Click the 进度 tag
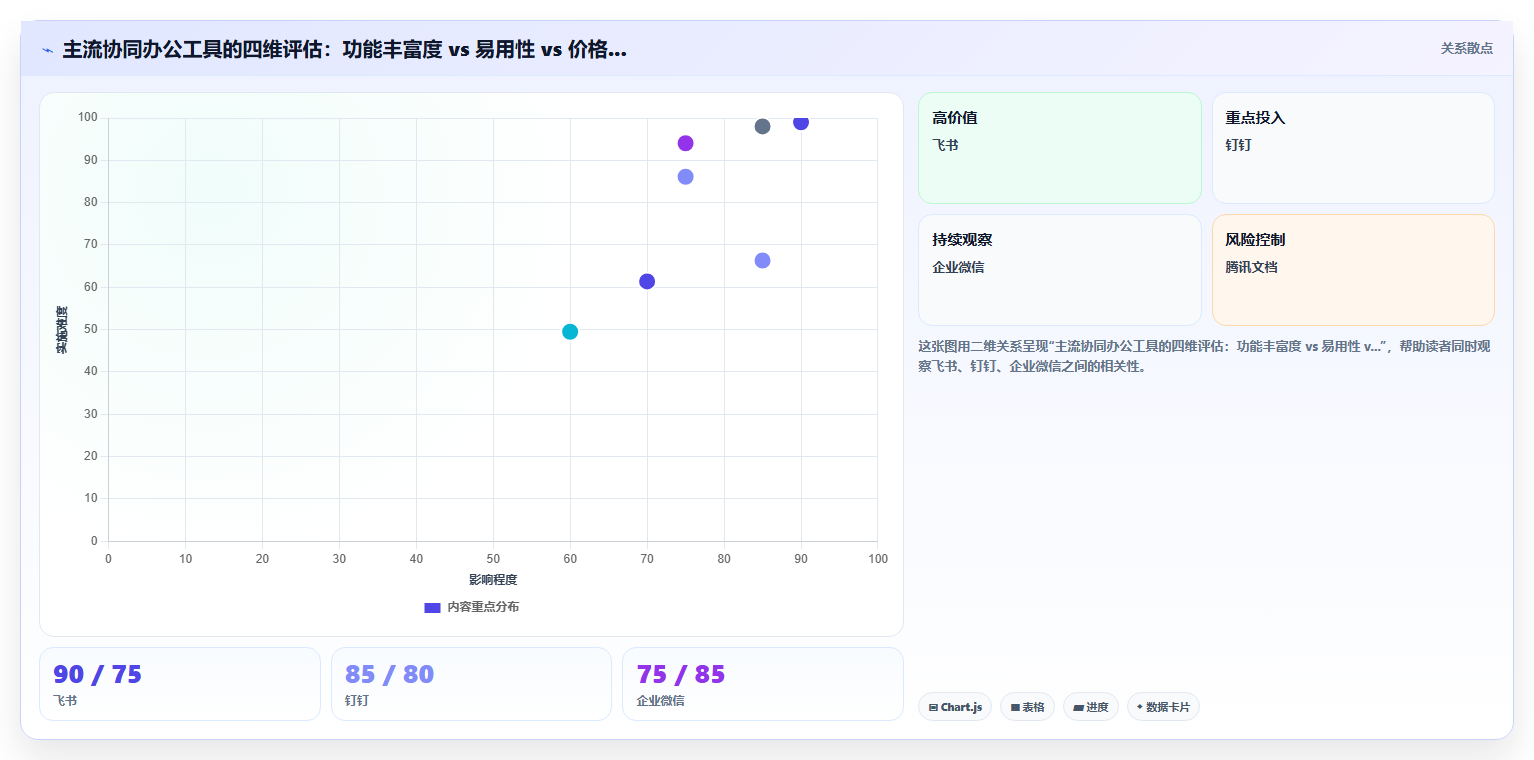 [1091, 707]
